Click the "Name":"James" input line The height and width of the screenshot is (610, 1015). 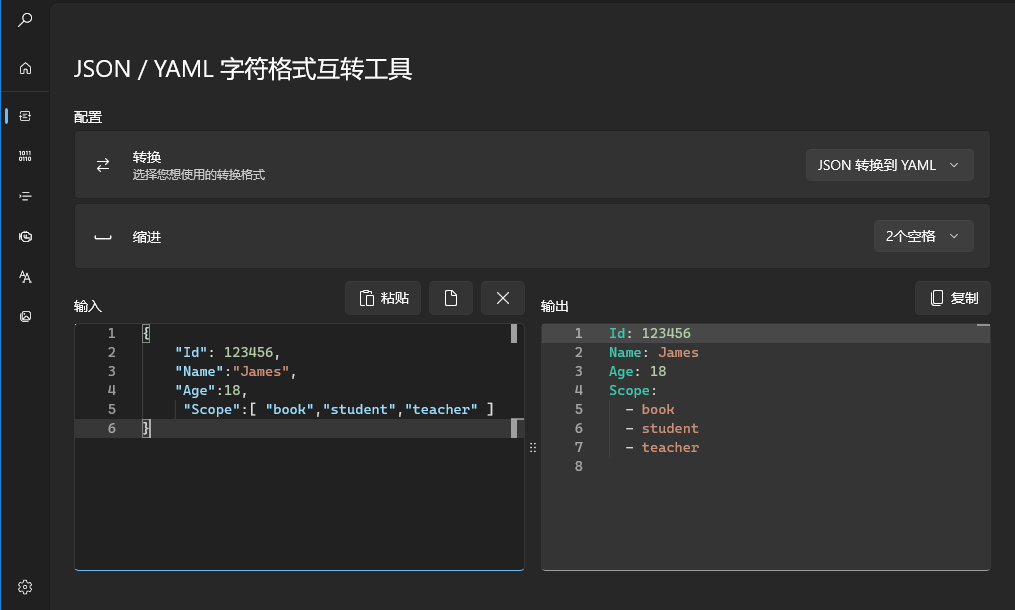(x=236, y=372)
